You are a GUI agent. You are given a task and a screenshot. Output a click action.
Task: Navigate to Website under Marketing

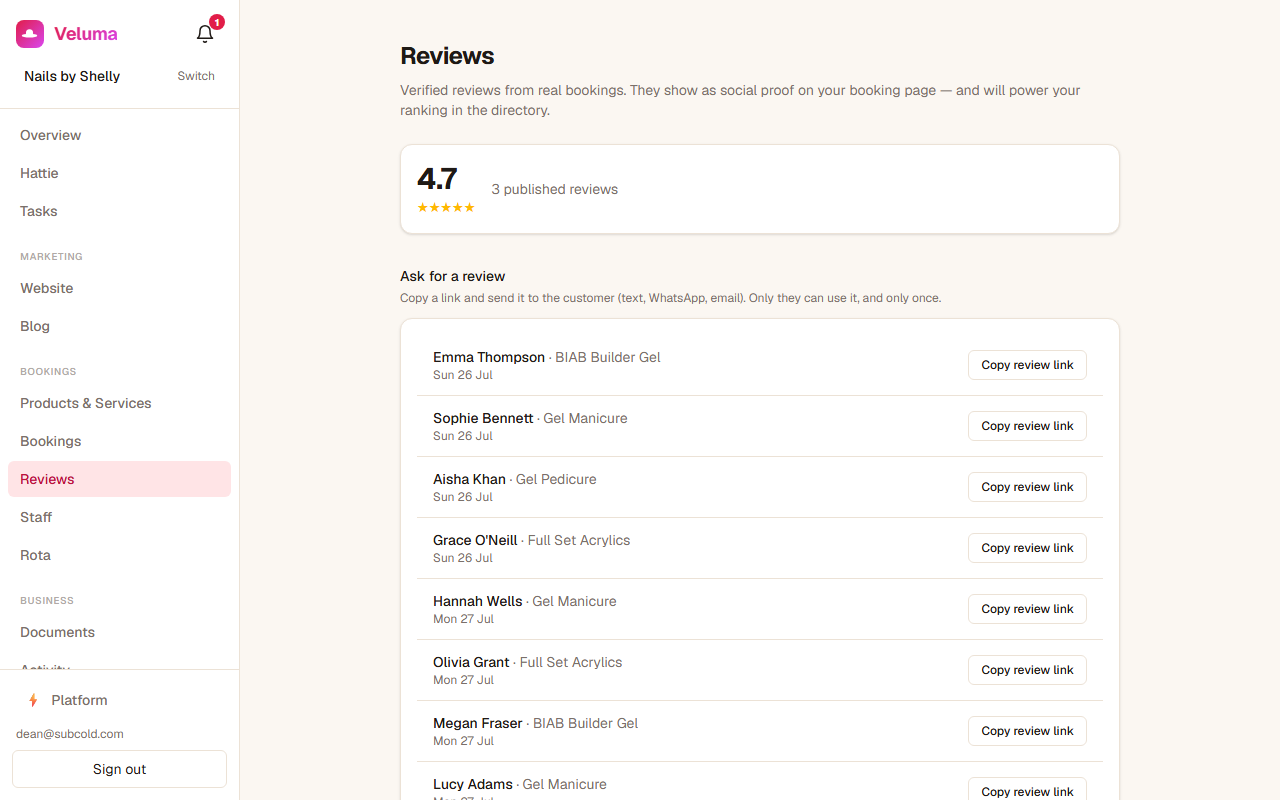[120, 288]
